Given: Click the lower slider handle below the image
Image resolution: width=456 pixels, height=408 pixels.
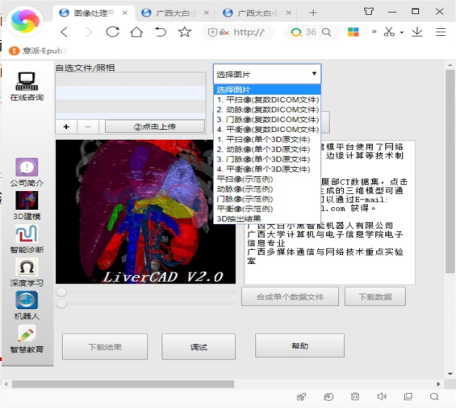Looking at the screenshot, I should click(61, 304).
